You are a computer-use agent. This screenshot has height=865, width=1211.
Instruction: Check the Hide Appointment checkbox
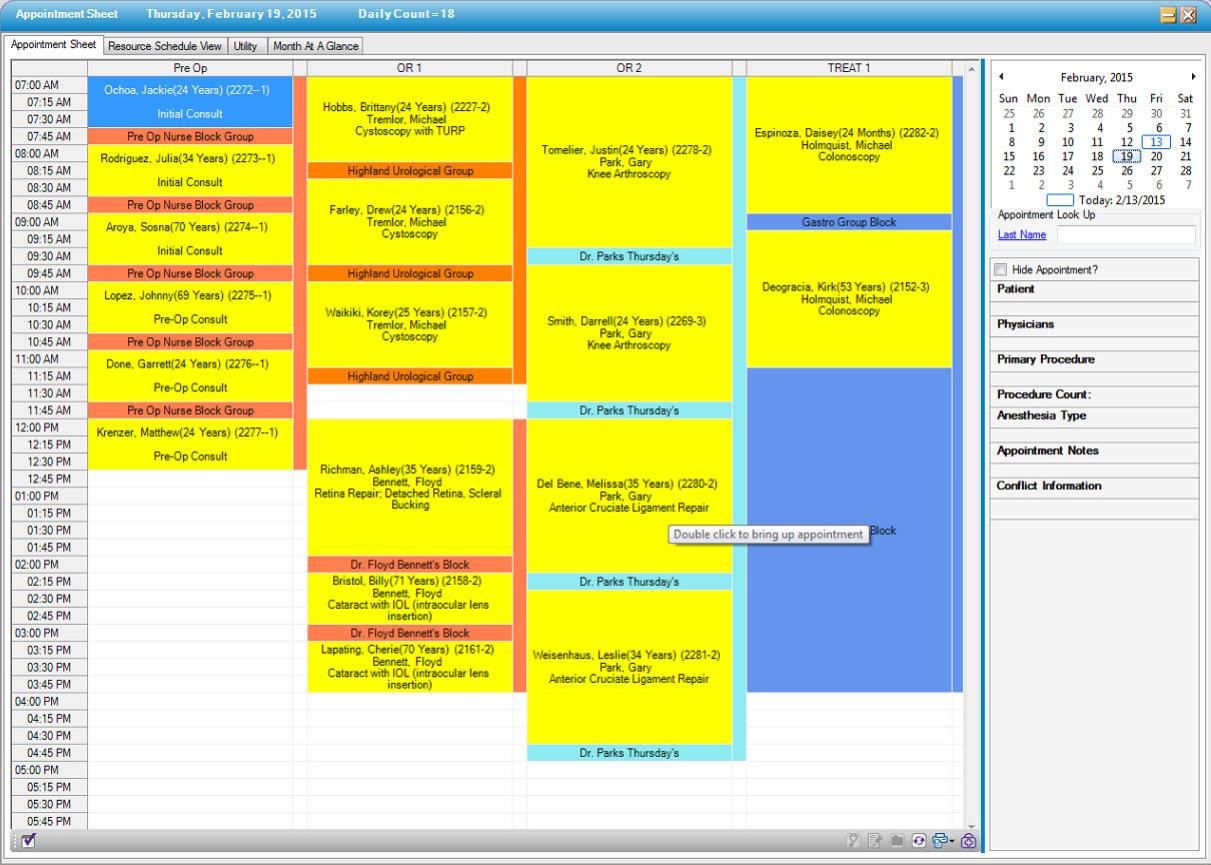(x=1002, y=270)
